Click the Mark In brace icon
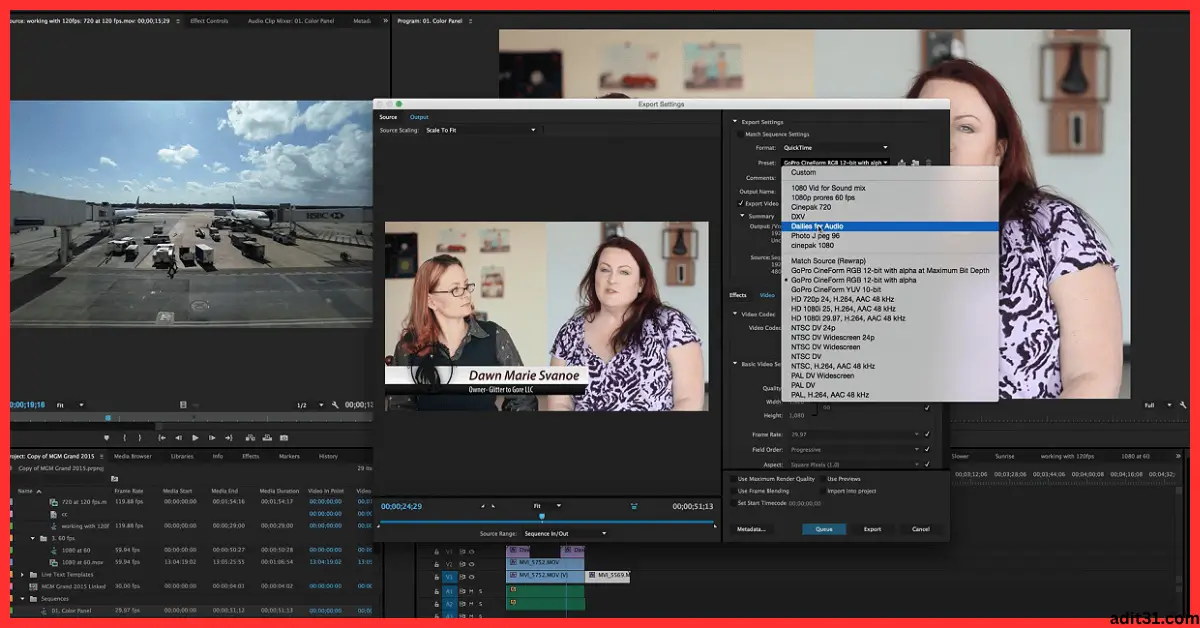 123,438
